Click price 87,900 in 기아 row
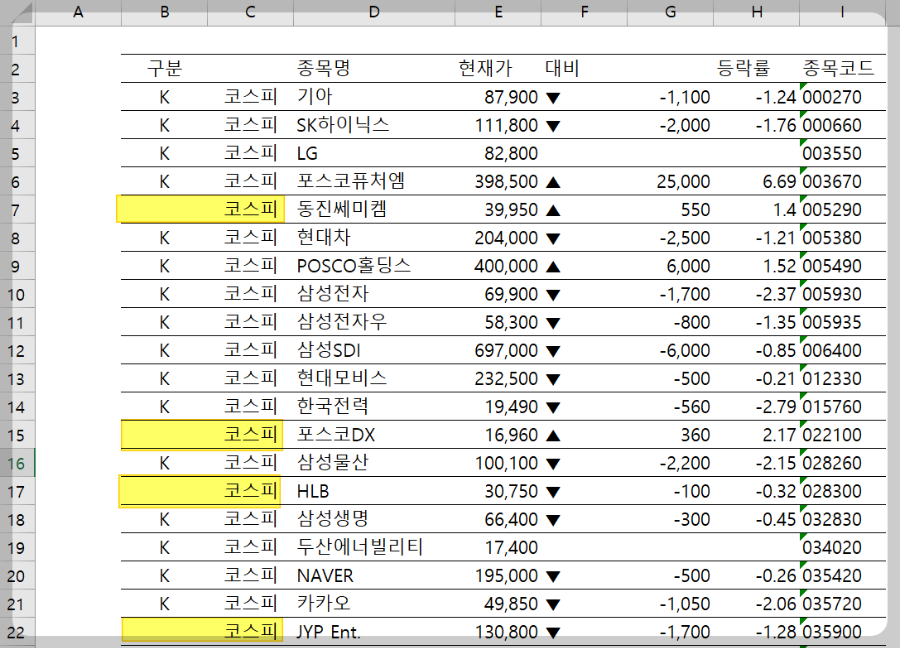This screenshot has width=900, height=648. click(x=498, y=97)
